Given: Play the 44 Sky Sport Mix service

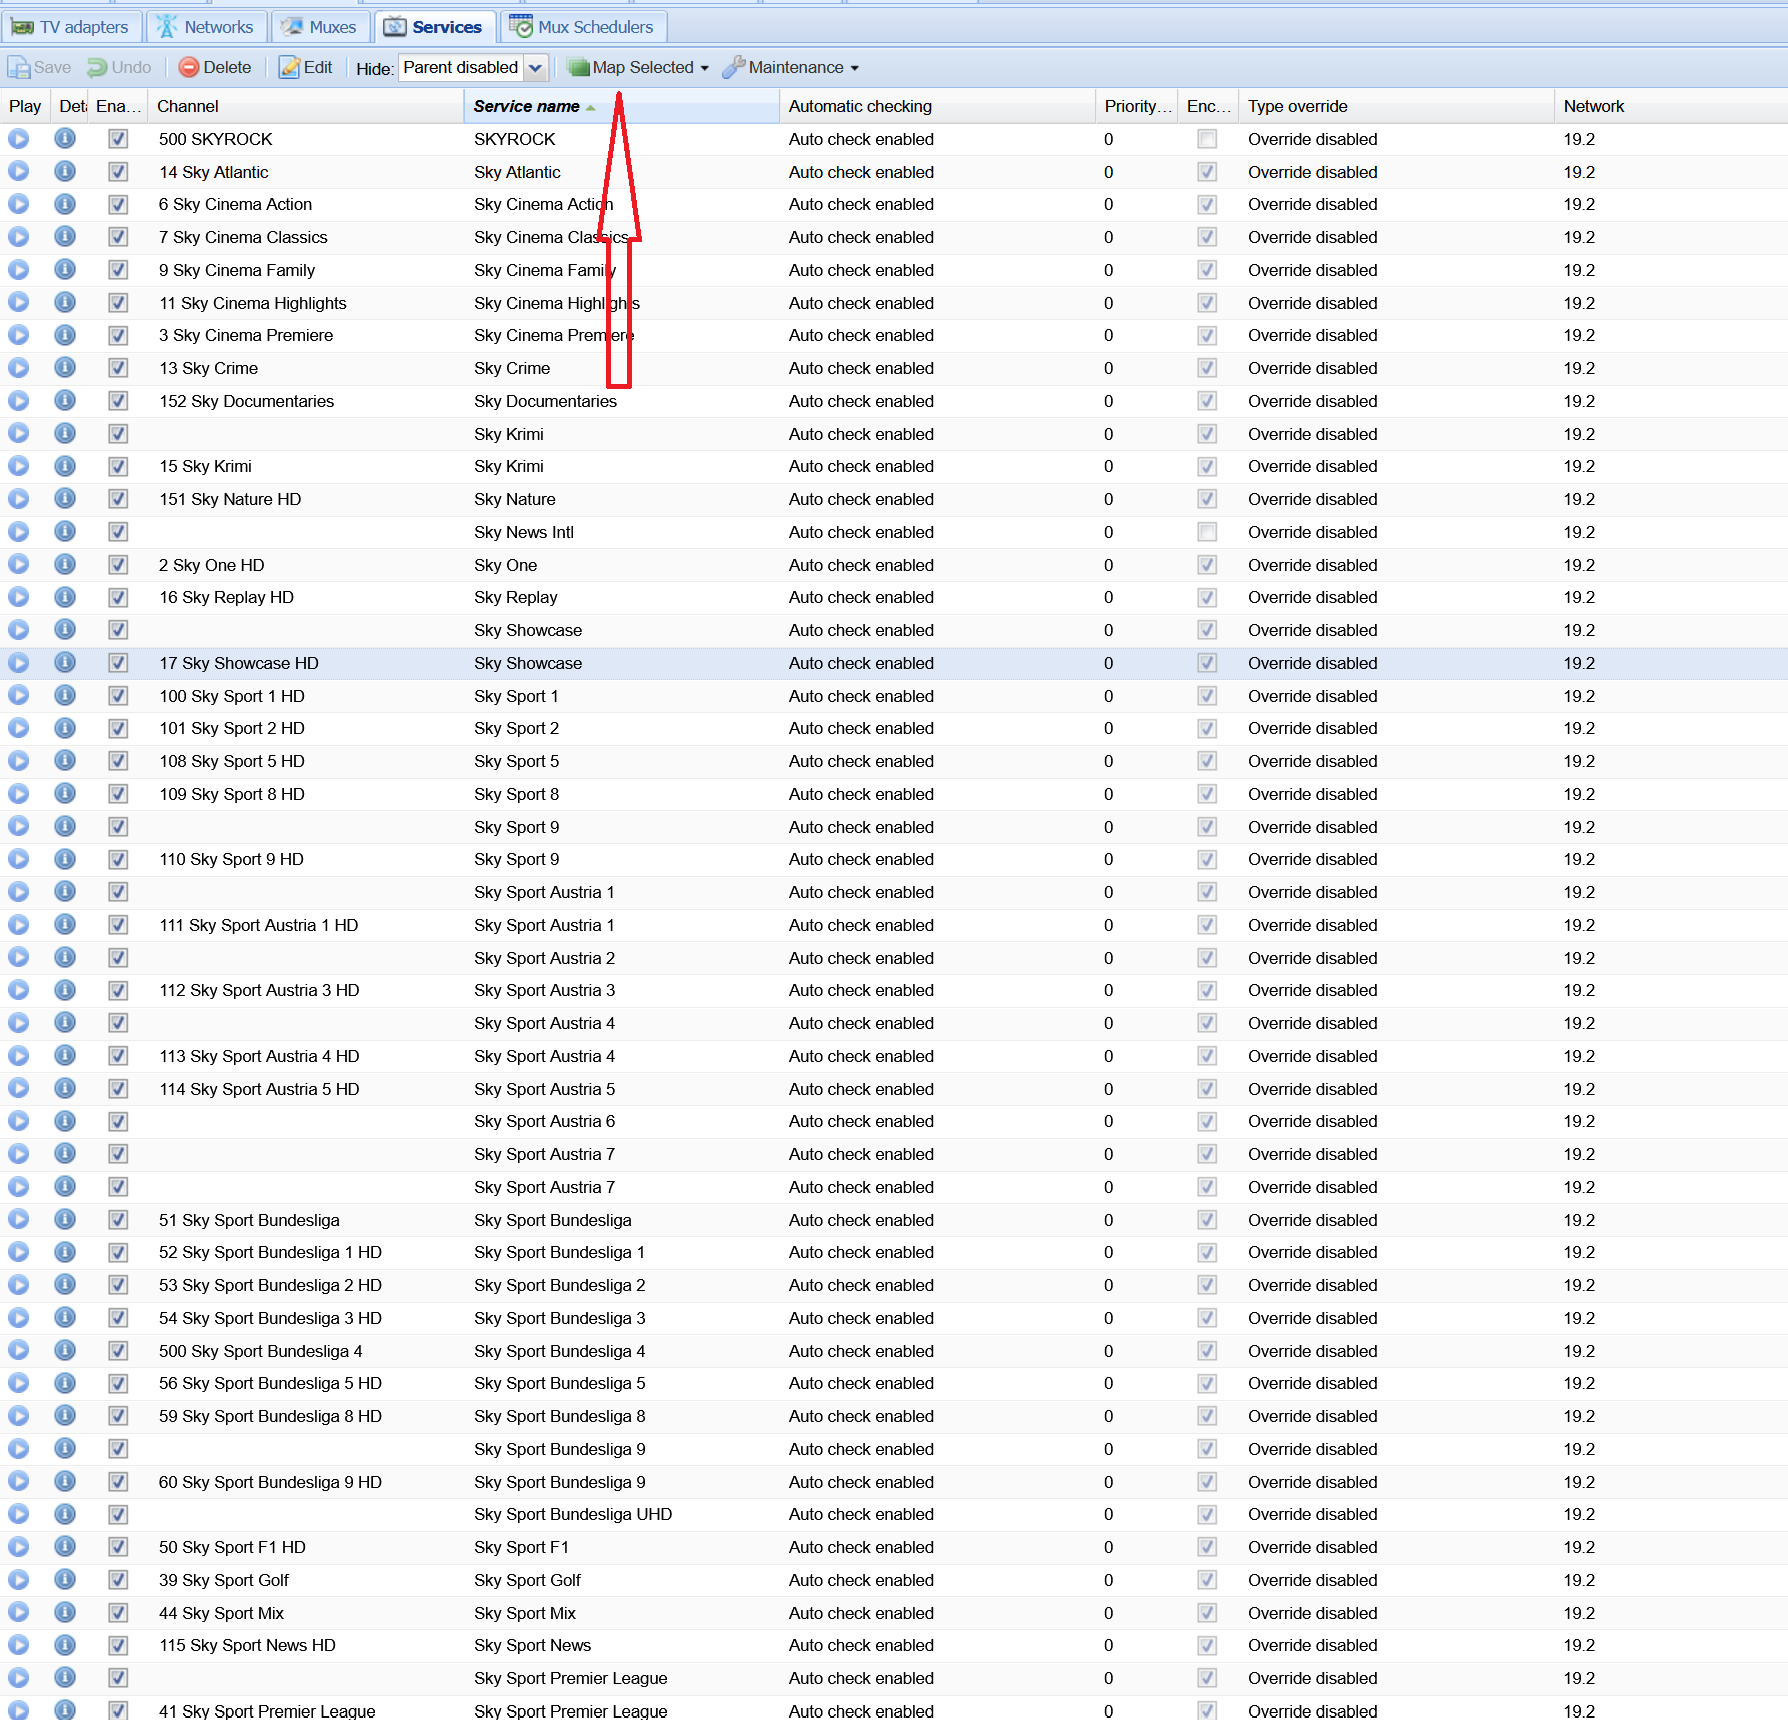Looking at the screenshot, I should tap(18, 1613).
